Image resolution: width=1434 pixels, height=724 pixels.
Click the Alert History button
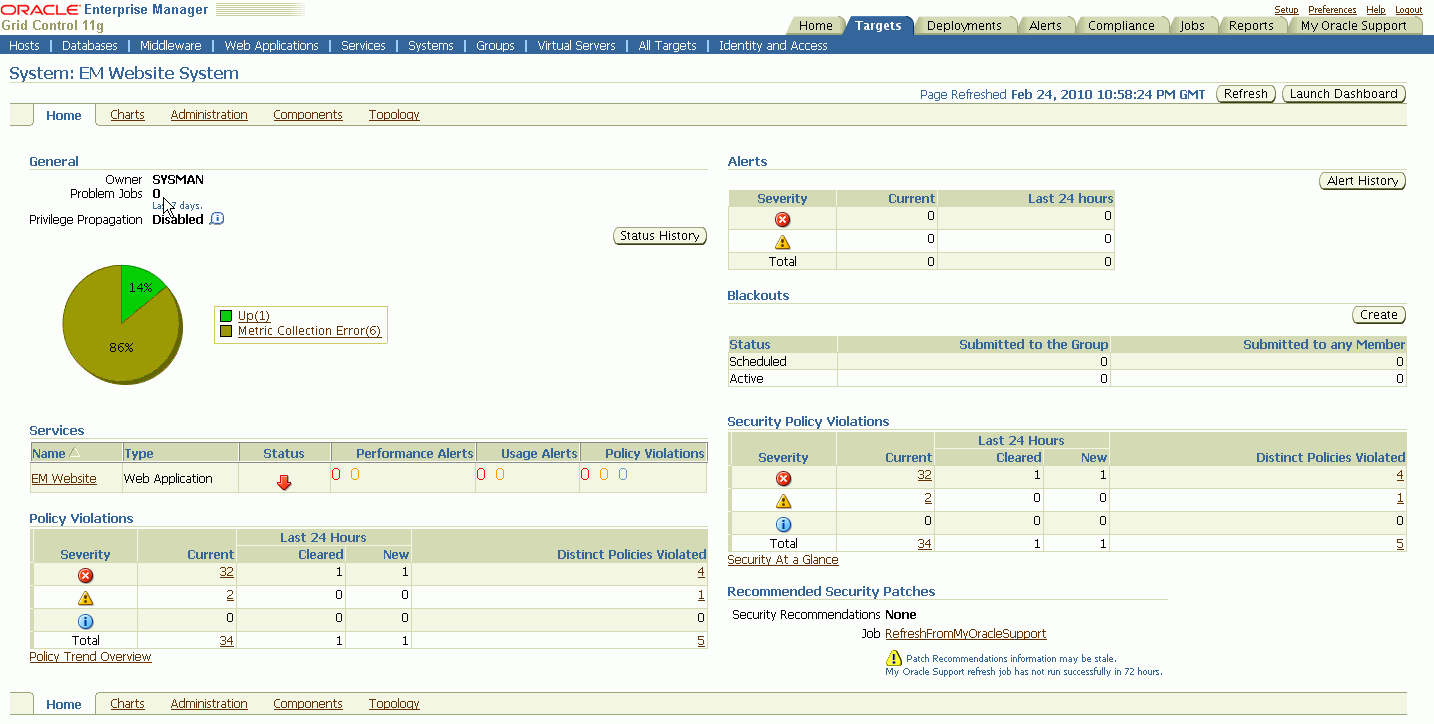coord(1363,181)
